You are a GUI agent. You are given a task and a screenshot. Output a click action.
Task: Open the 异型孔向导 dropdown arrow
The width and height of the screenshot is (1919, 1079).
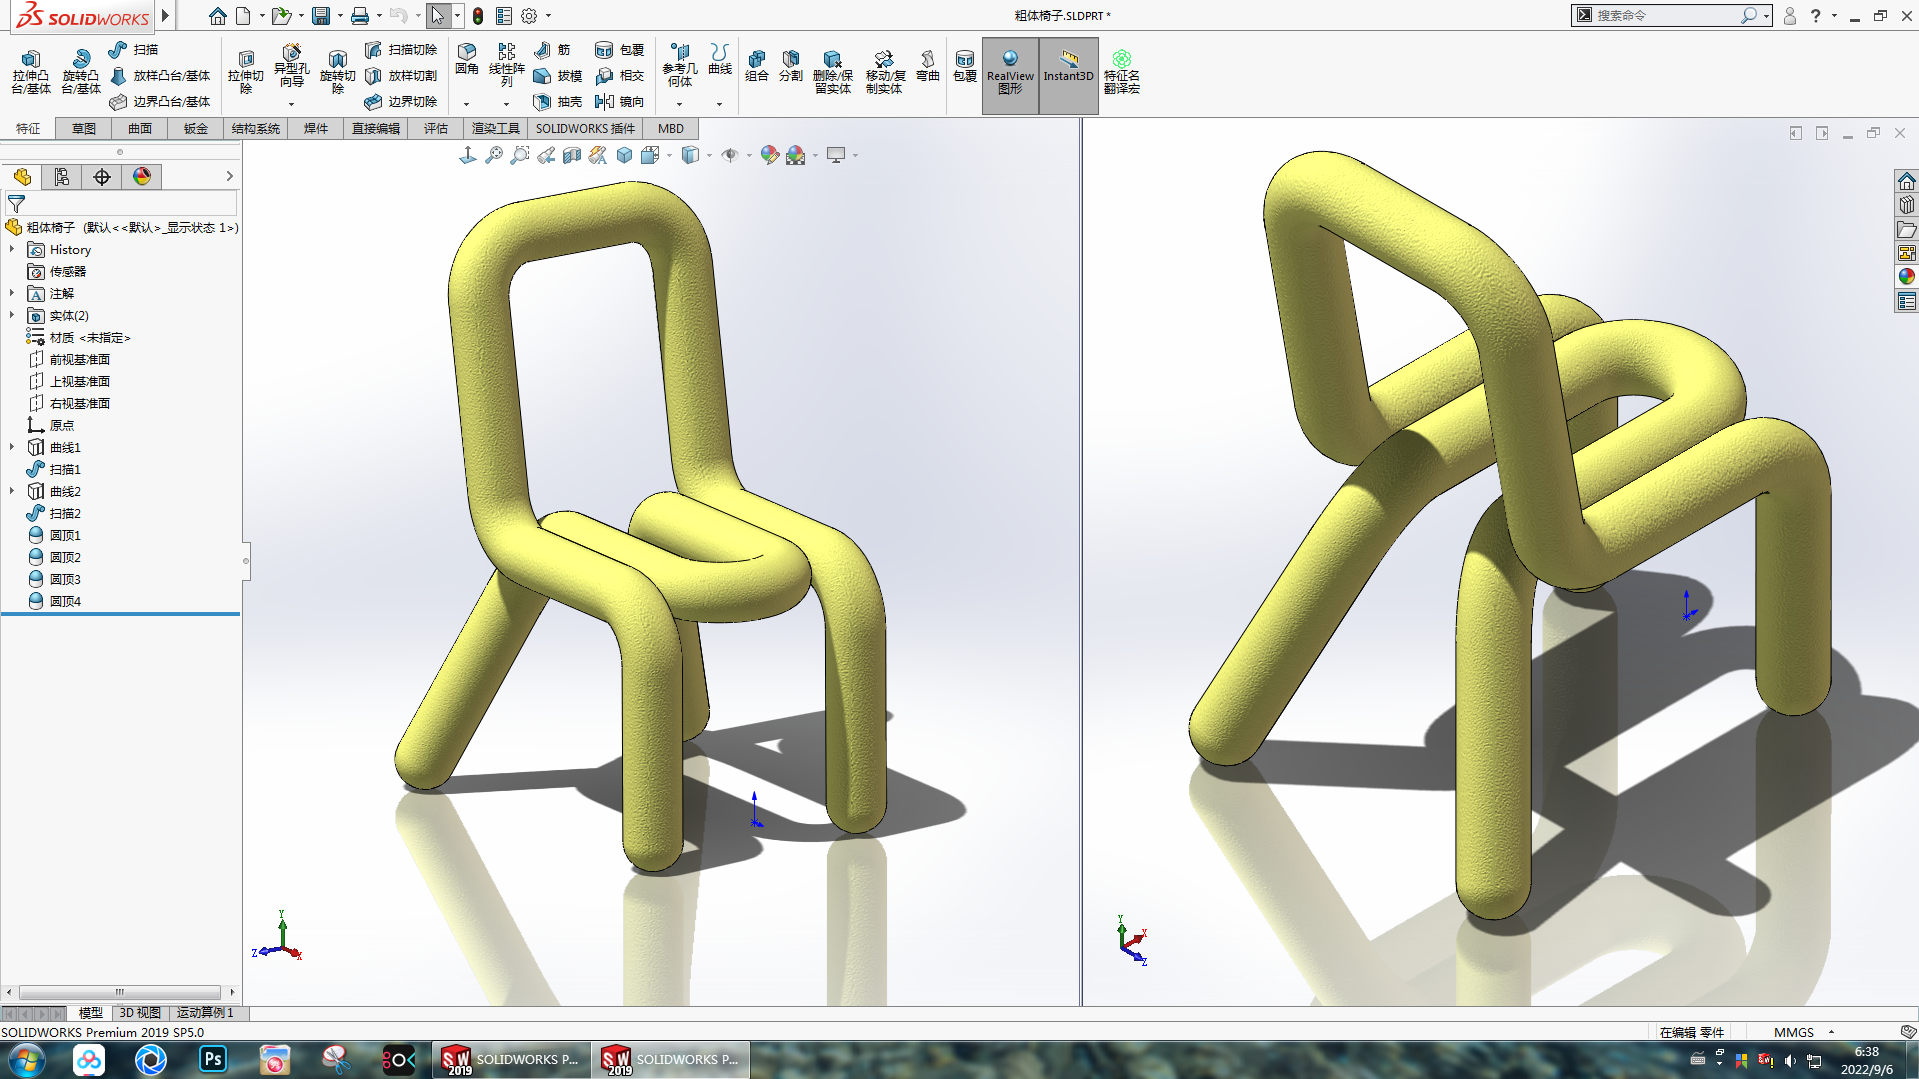292,104
